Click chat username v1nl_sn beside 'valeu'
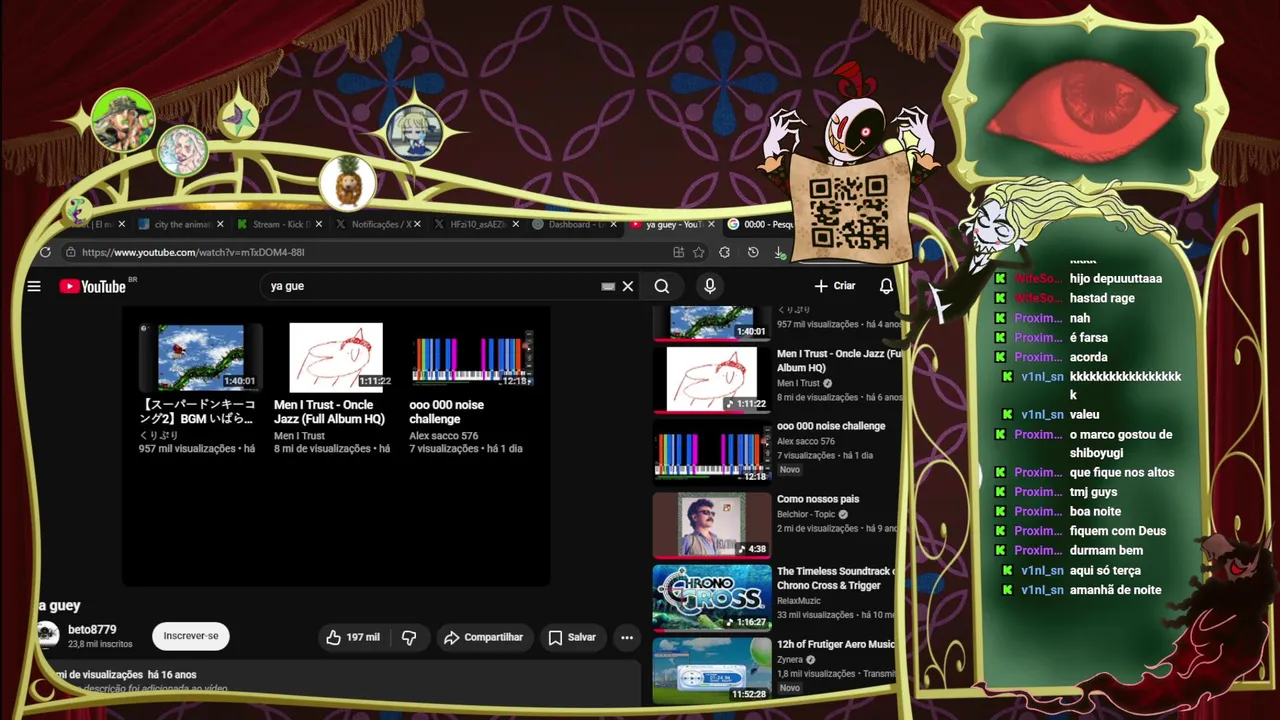The width and height of the screenshot is (1280, 720). [1042, 414]
